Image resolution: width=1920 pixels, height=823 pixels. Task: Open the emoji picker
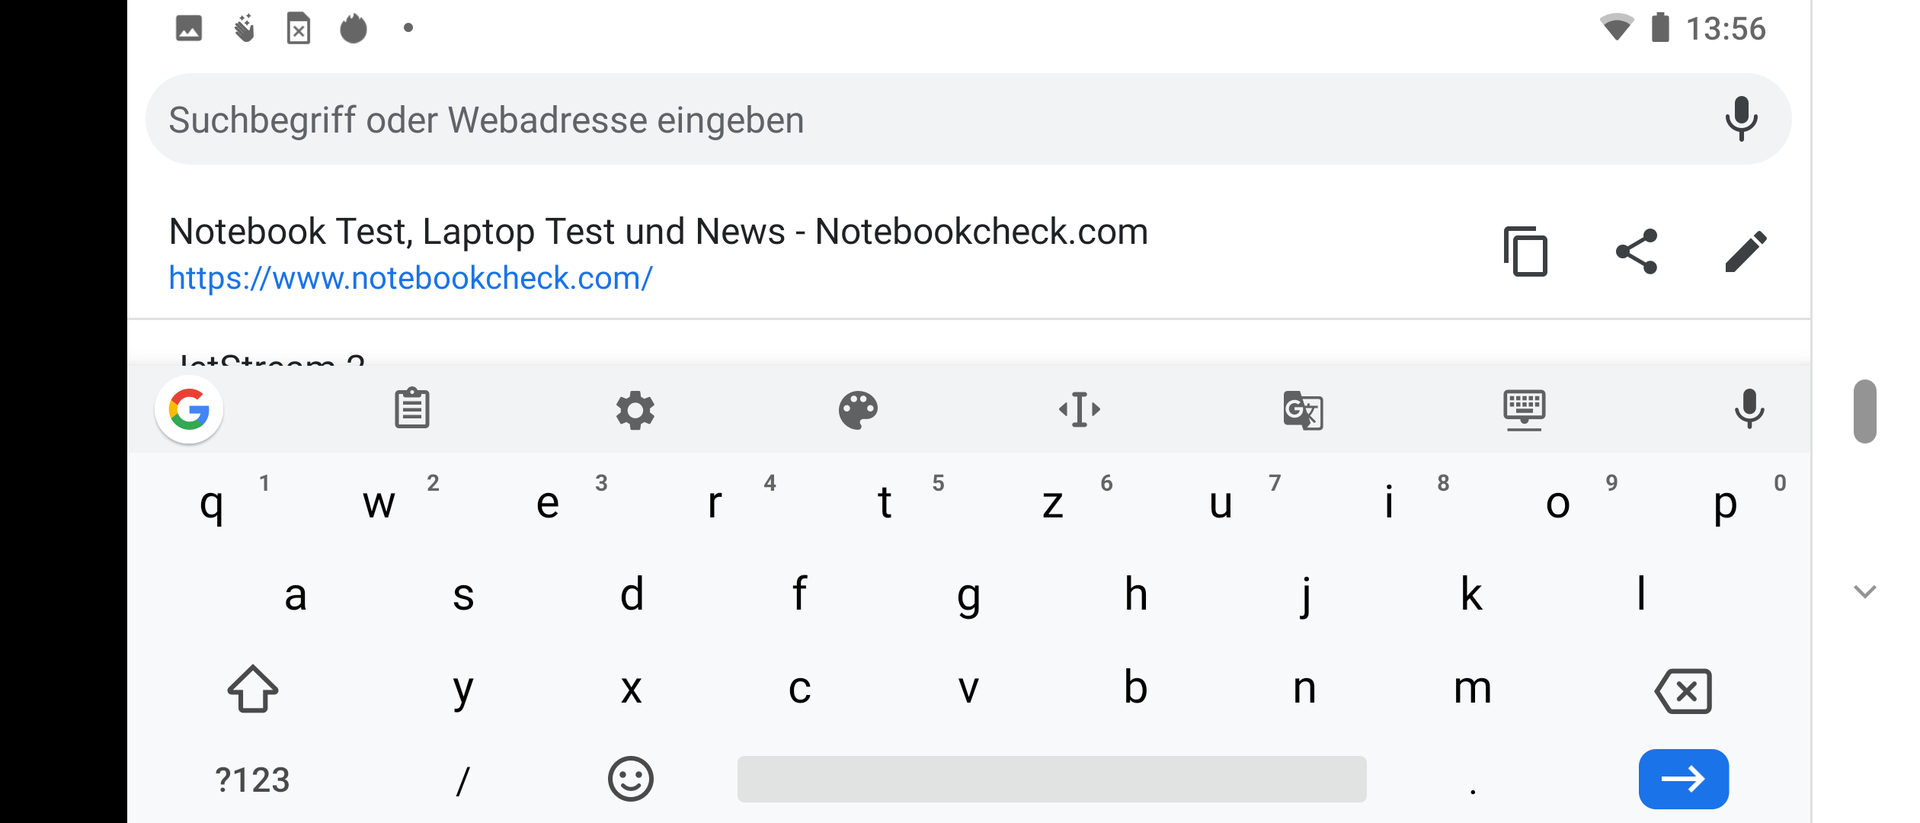[x=631, y=779]
